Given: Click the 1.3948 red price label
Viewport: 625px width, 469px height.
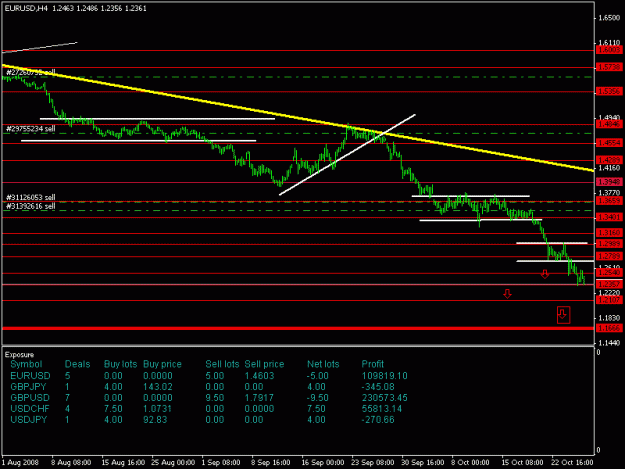Looking at the screenshot, I should (609, 182).
